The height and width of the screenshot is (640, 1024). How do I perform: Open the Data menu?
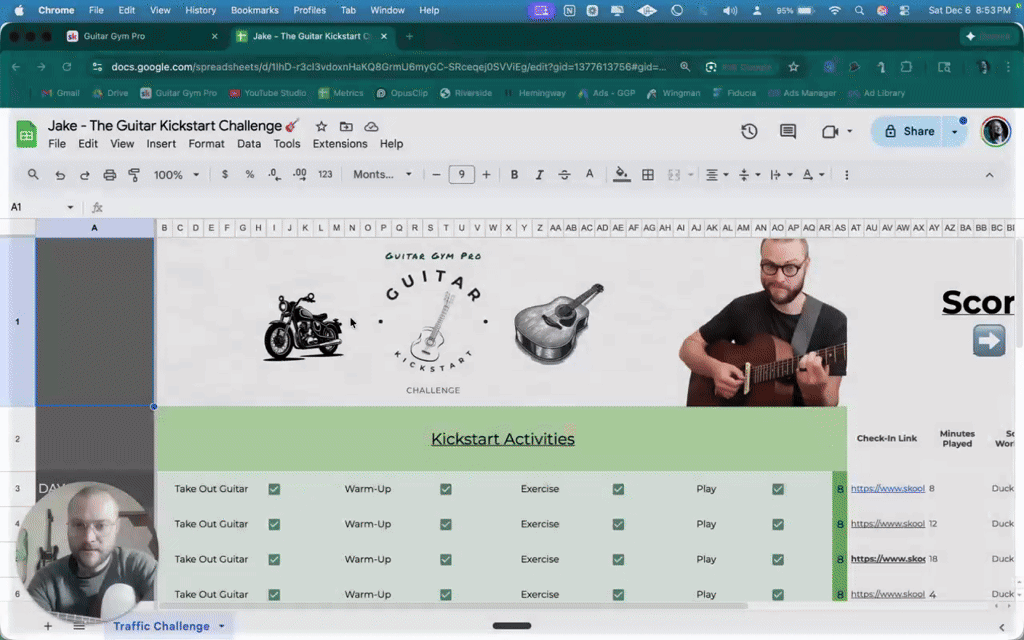(x=249, y=144)
